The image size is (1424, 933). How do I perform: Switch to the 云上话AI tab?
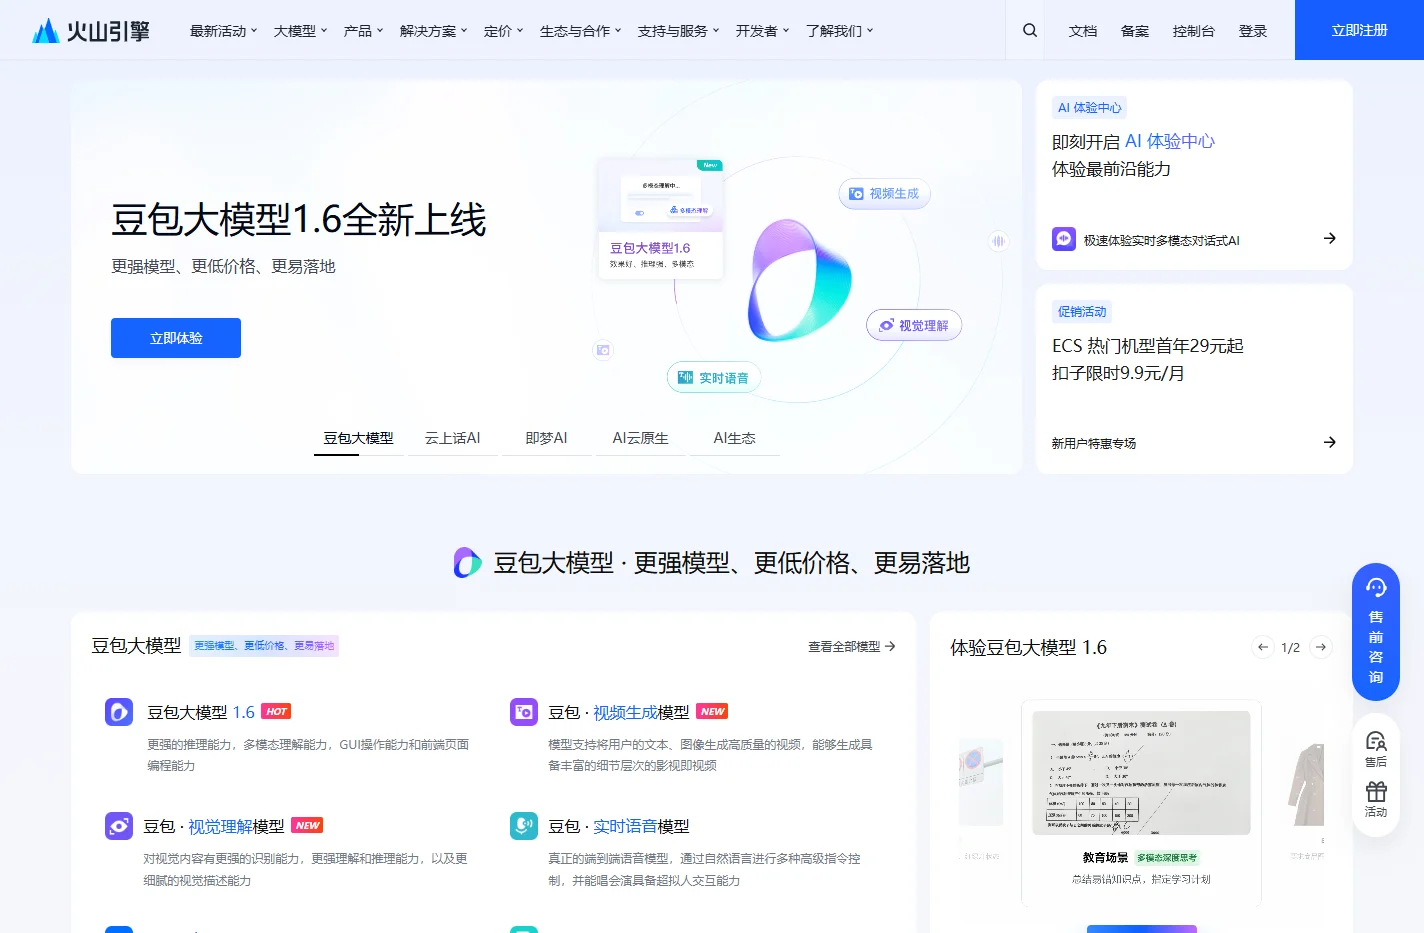(x=452, y=438)
